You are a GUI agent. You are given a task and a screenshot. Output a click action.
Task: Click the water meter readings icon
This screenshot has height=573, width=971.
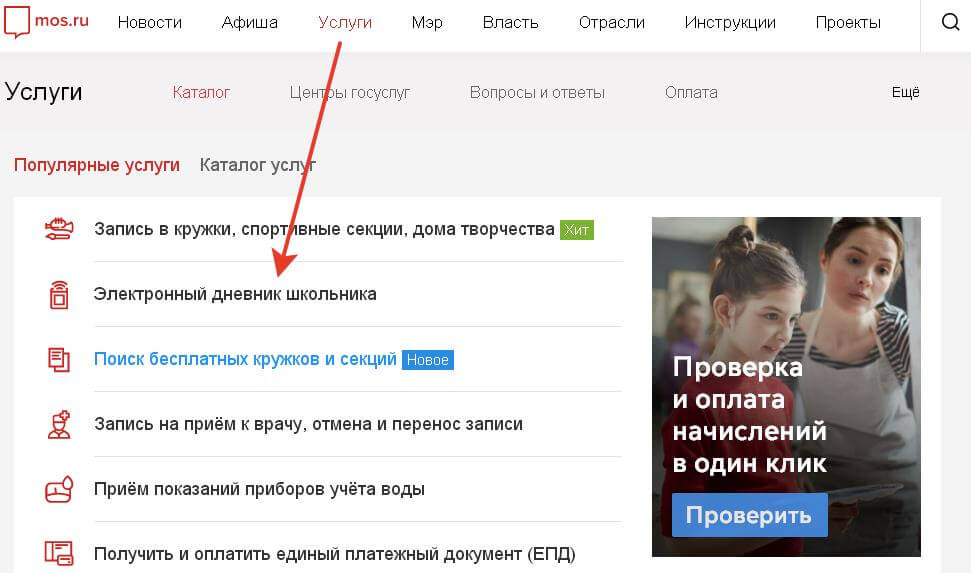tap(59, 489)
